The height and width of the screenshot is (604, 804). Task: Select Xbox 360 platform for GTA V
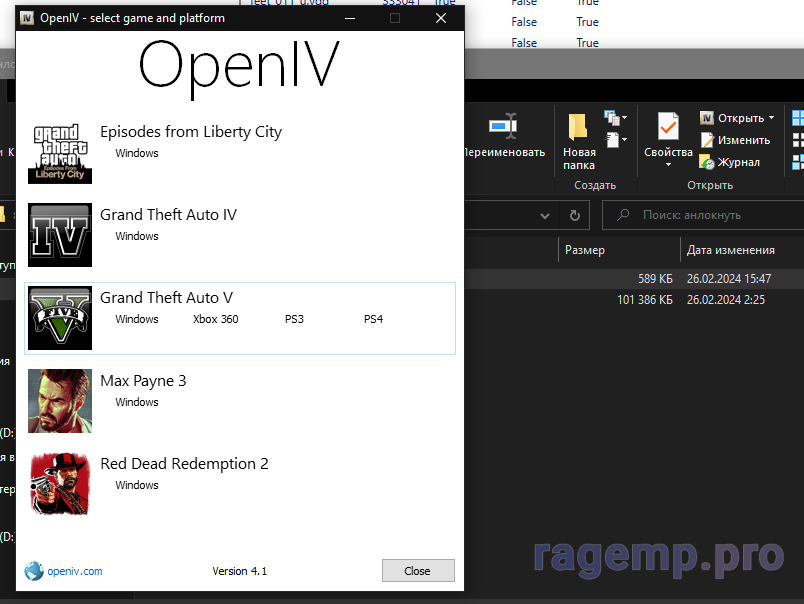[215, 320]
